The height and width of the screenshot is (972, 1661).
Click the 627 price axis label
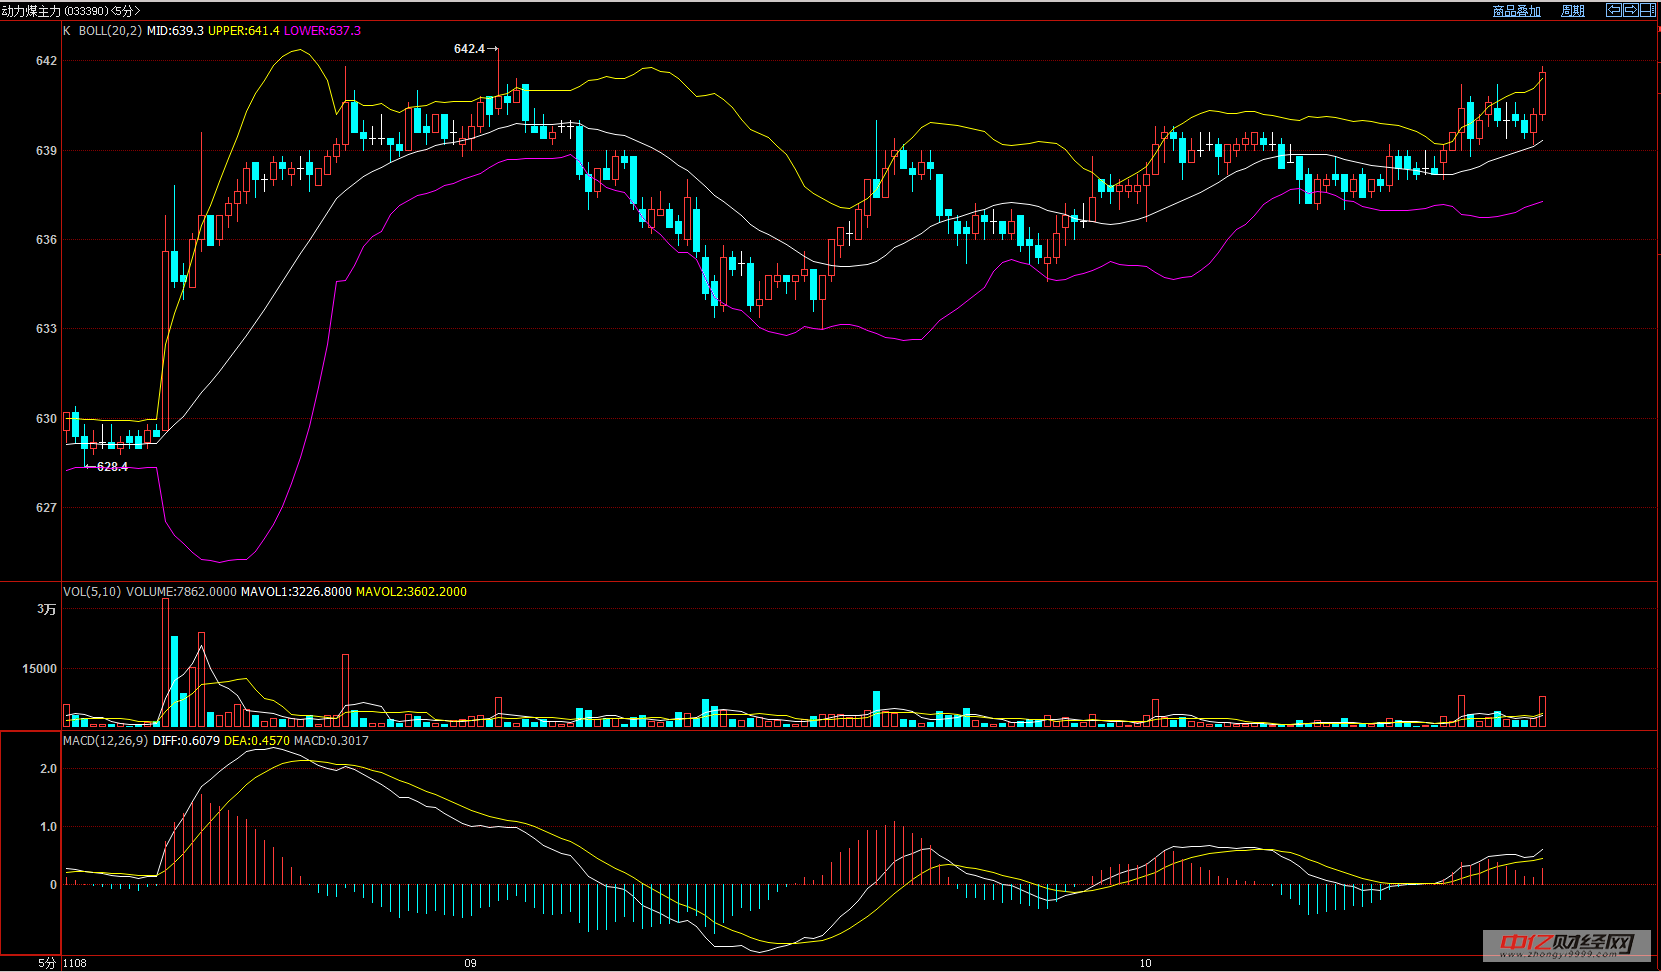(x=46, y=508)
